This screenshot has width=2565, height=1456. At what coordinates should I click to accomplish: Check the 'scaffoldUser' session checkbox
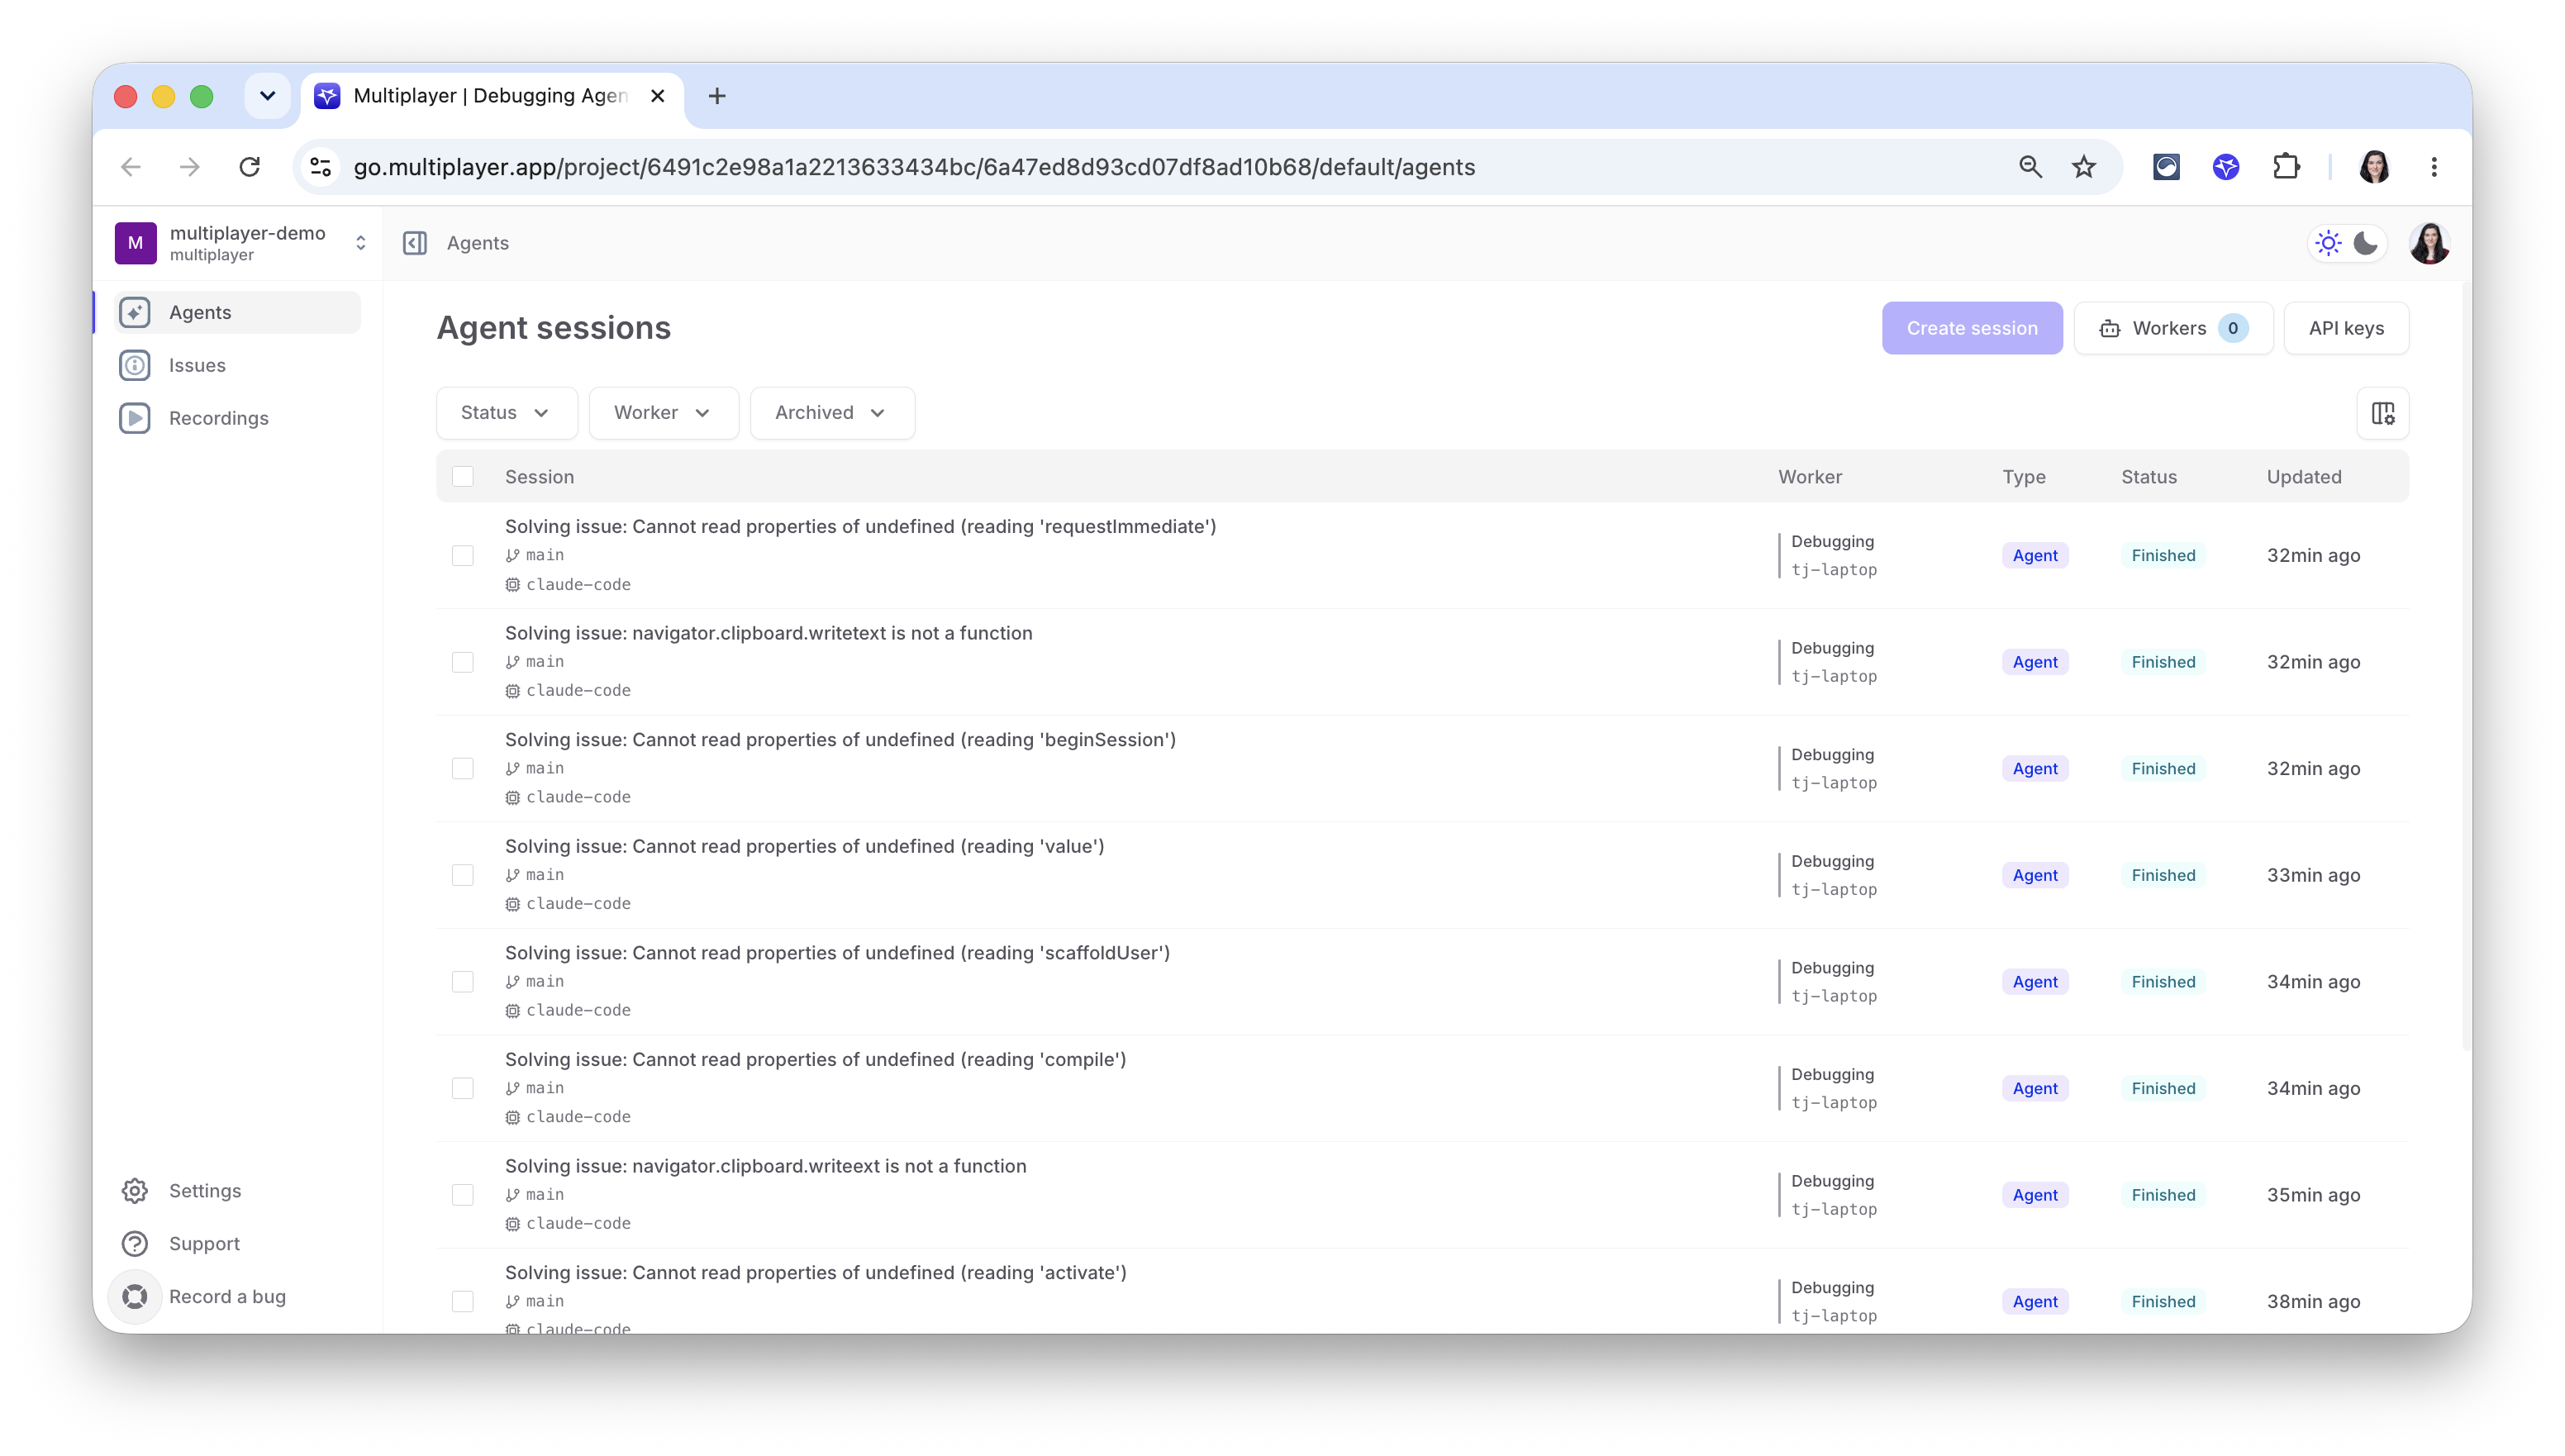pos(463,982)
